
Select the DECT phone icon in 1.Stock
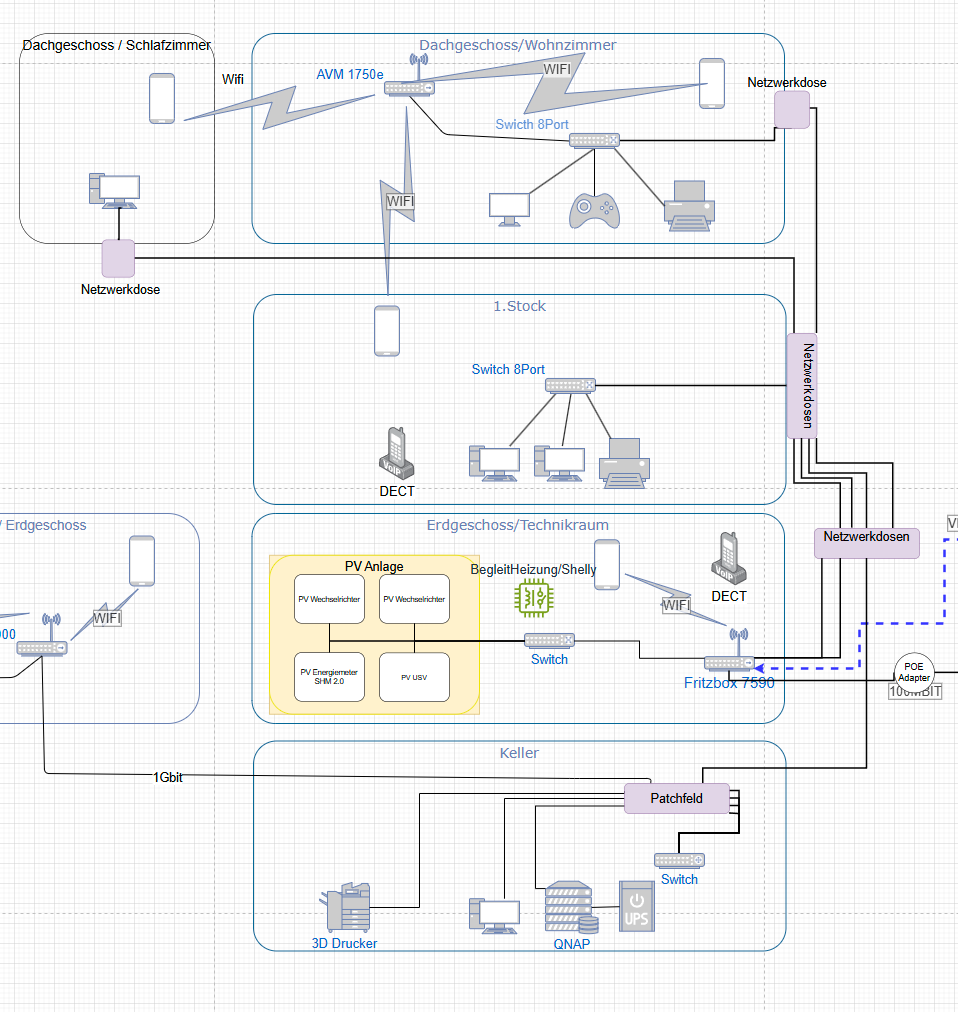(396, 454)
